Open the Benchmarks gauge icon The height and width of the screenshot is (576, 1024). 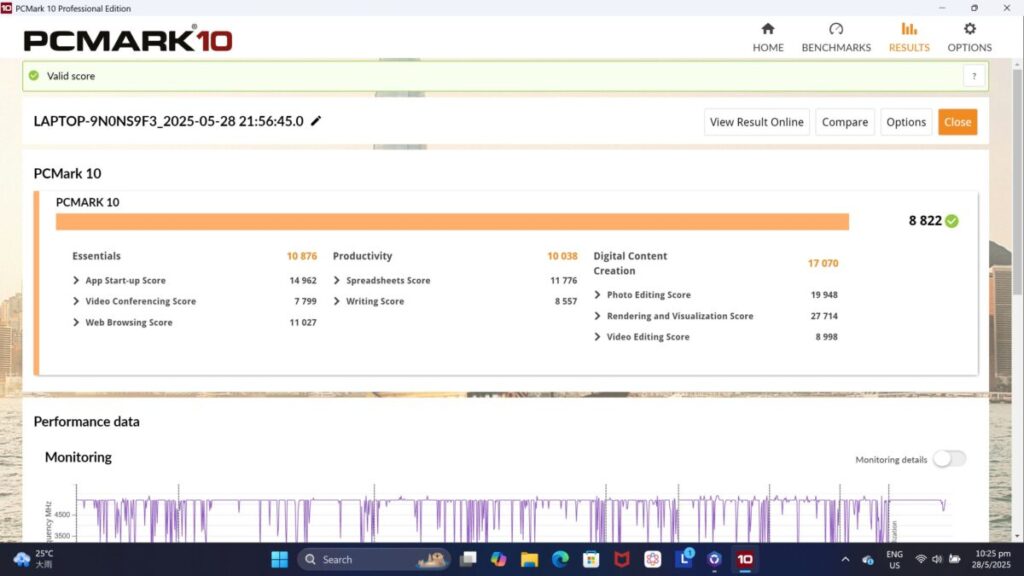836,29
